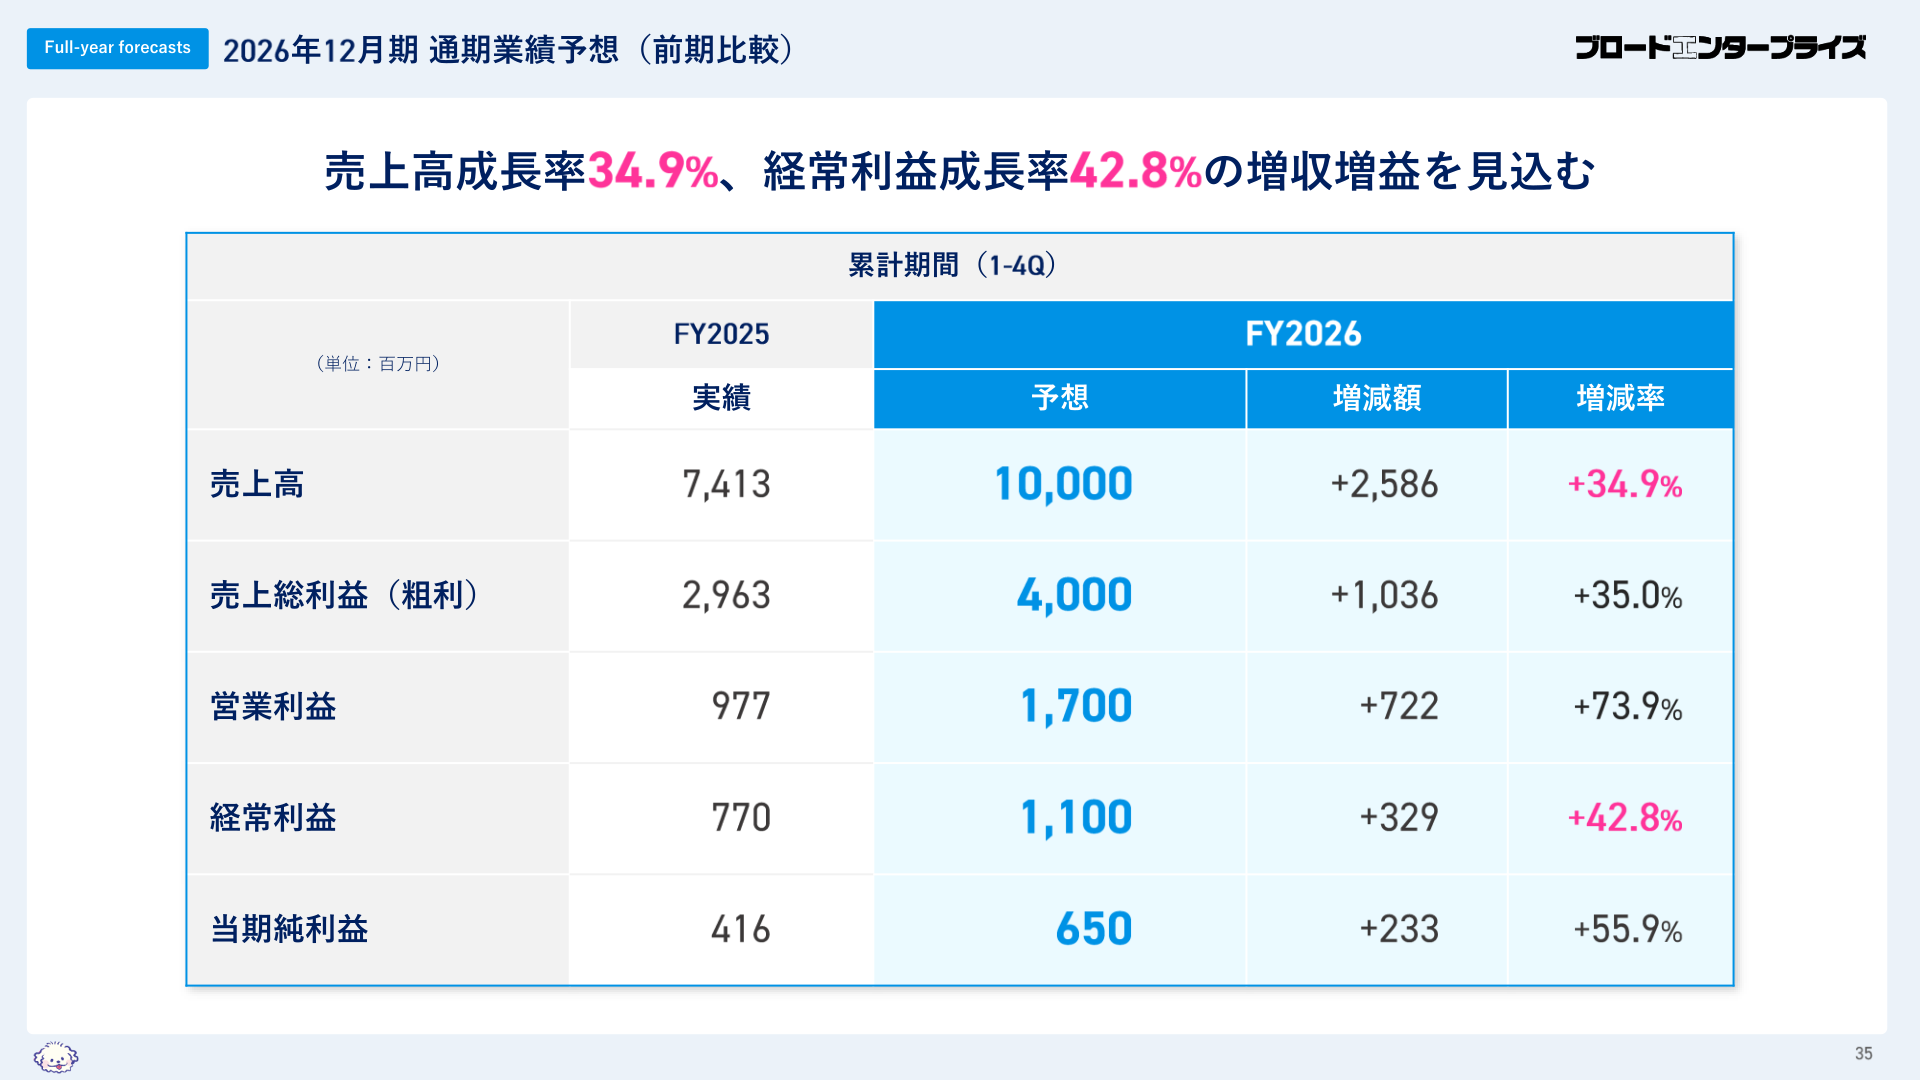This screenshot has width=1920, height=1080.
Task: Click the +233 change amount
Action: coord(1399,929)
